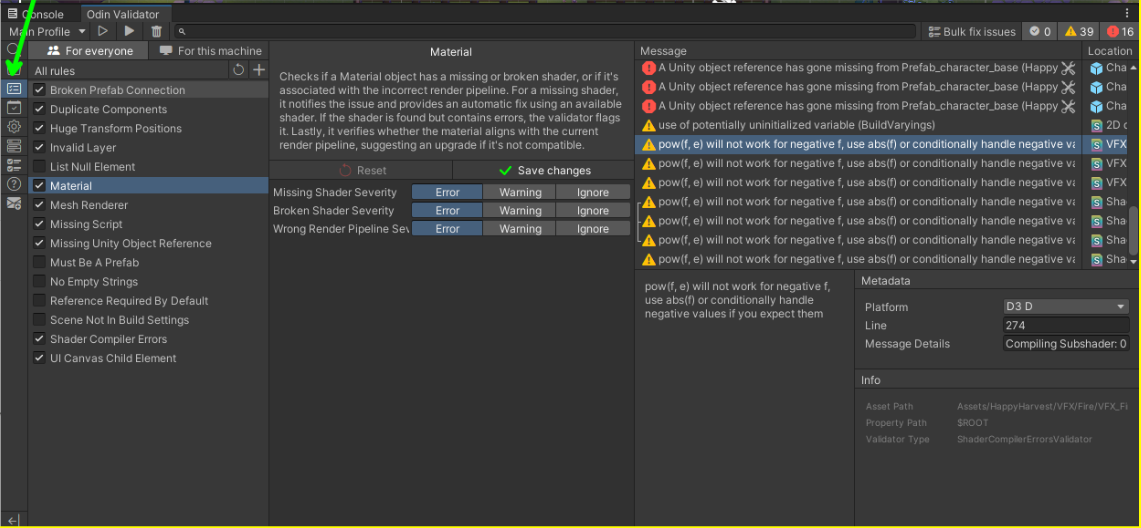Screen dimensions: 1141x528
Task: Open the envelope icon in left sidebar
Action: coord(14,203)
